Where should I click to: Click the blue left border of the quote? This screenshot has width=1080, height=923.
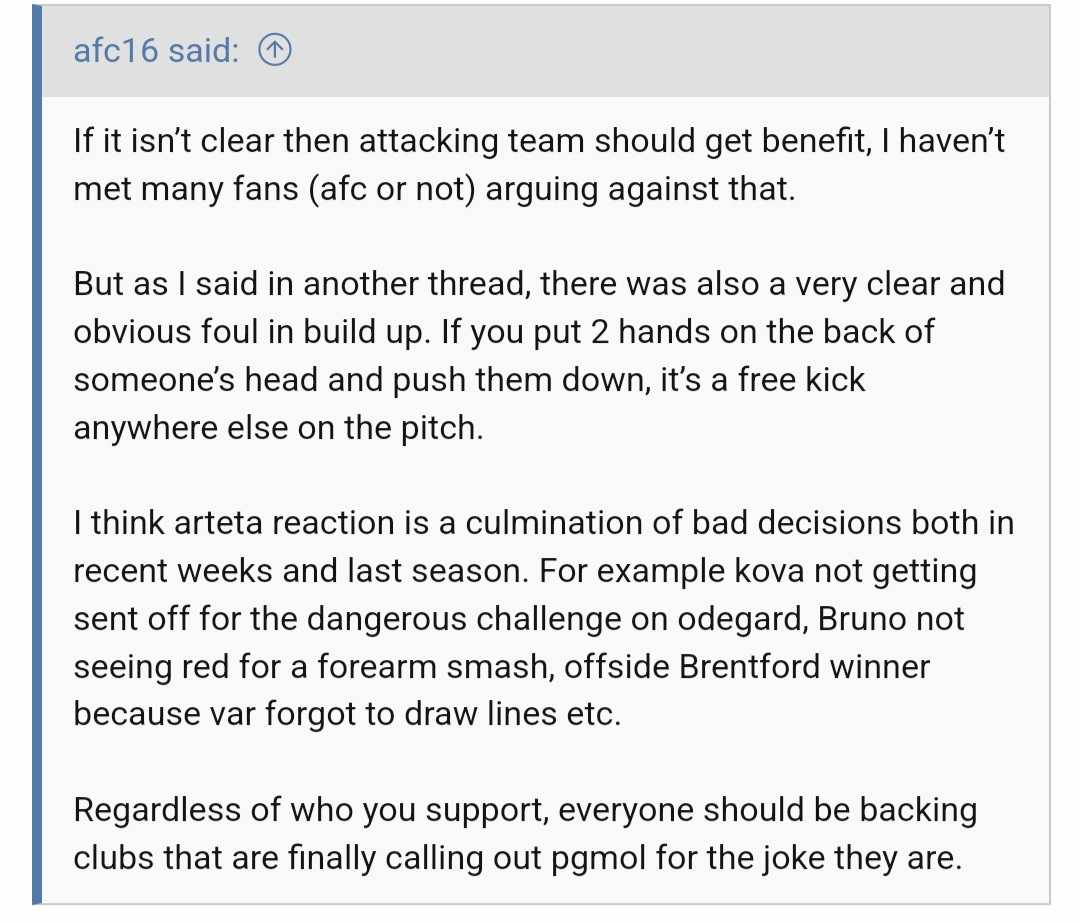(37, 455)
